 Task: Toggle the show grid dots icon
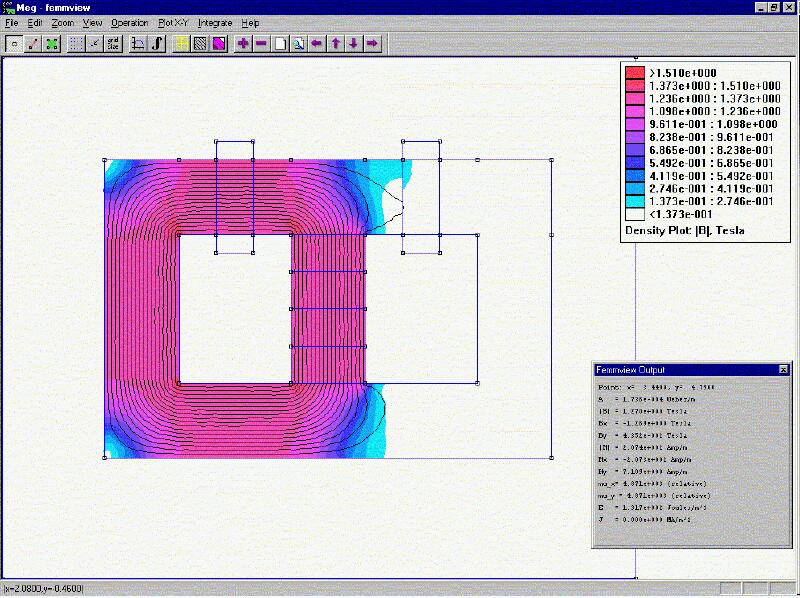[76, 43]
